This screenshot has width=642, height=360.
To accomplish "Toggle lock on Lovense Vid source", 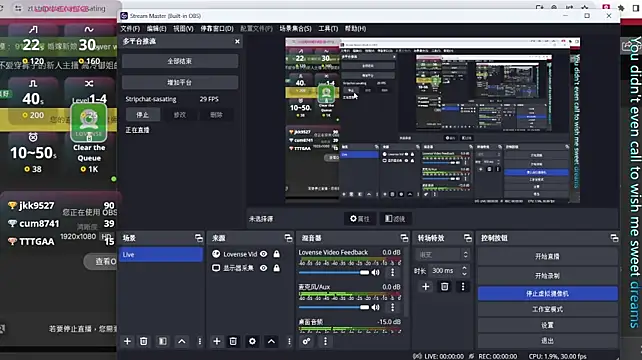I will coord(277,254).
